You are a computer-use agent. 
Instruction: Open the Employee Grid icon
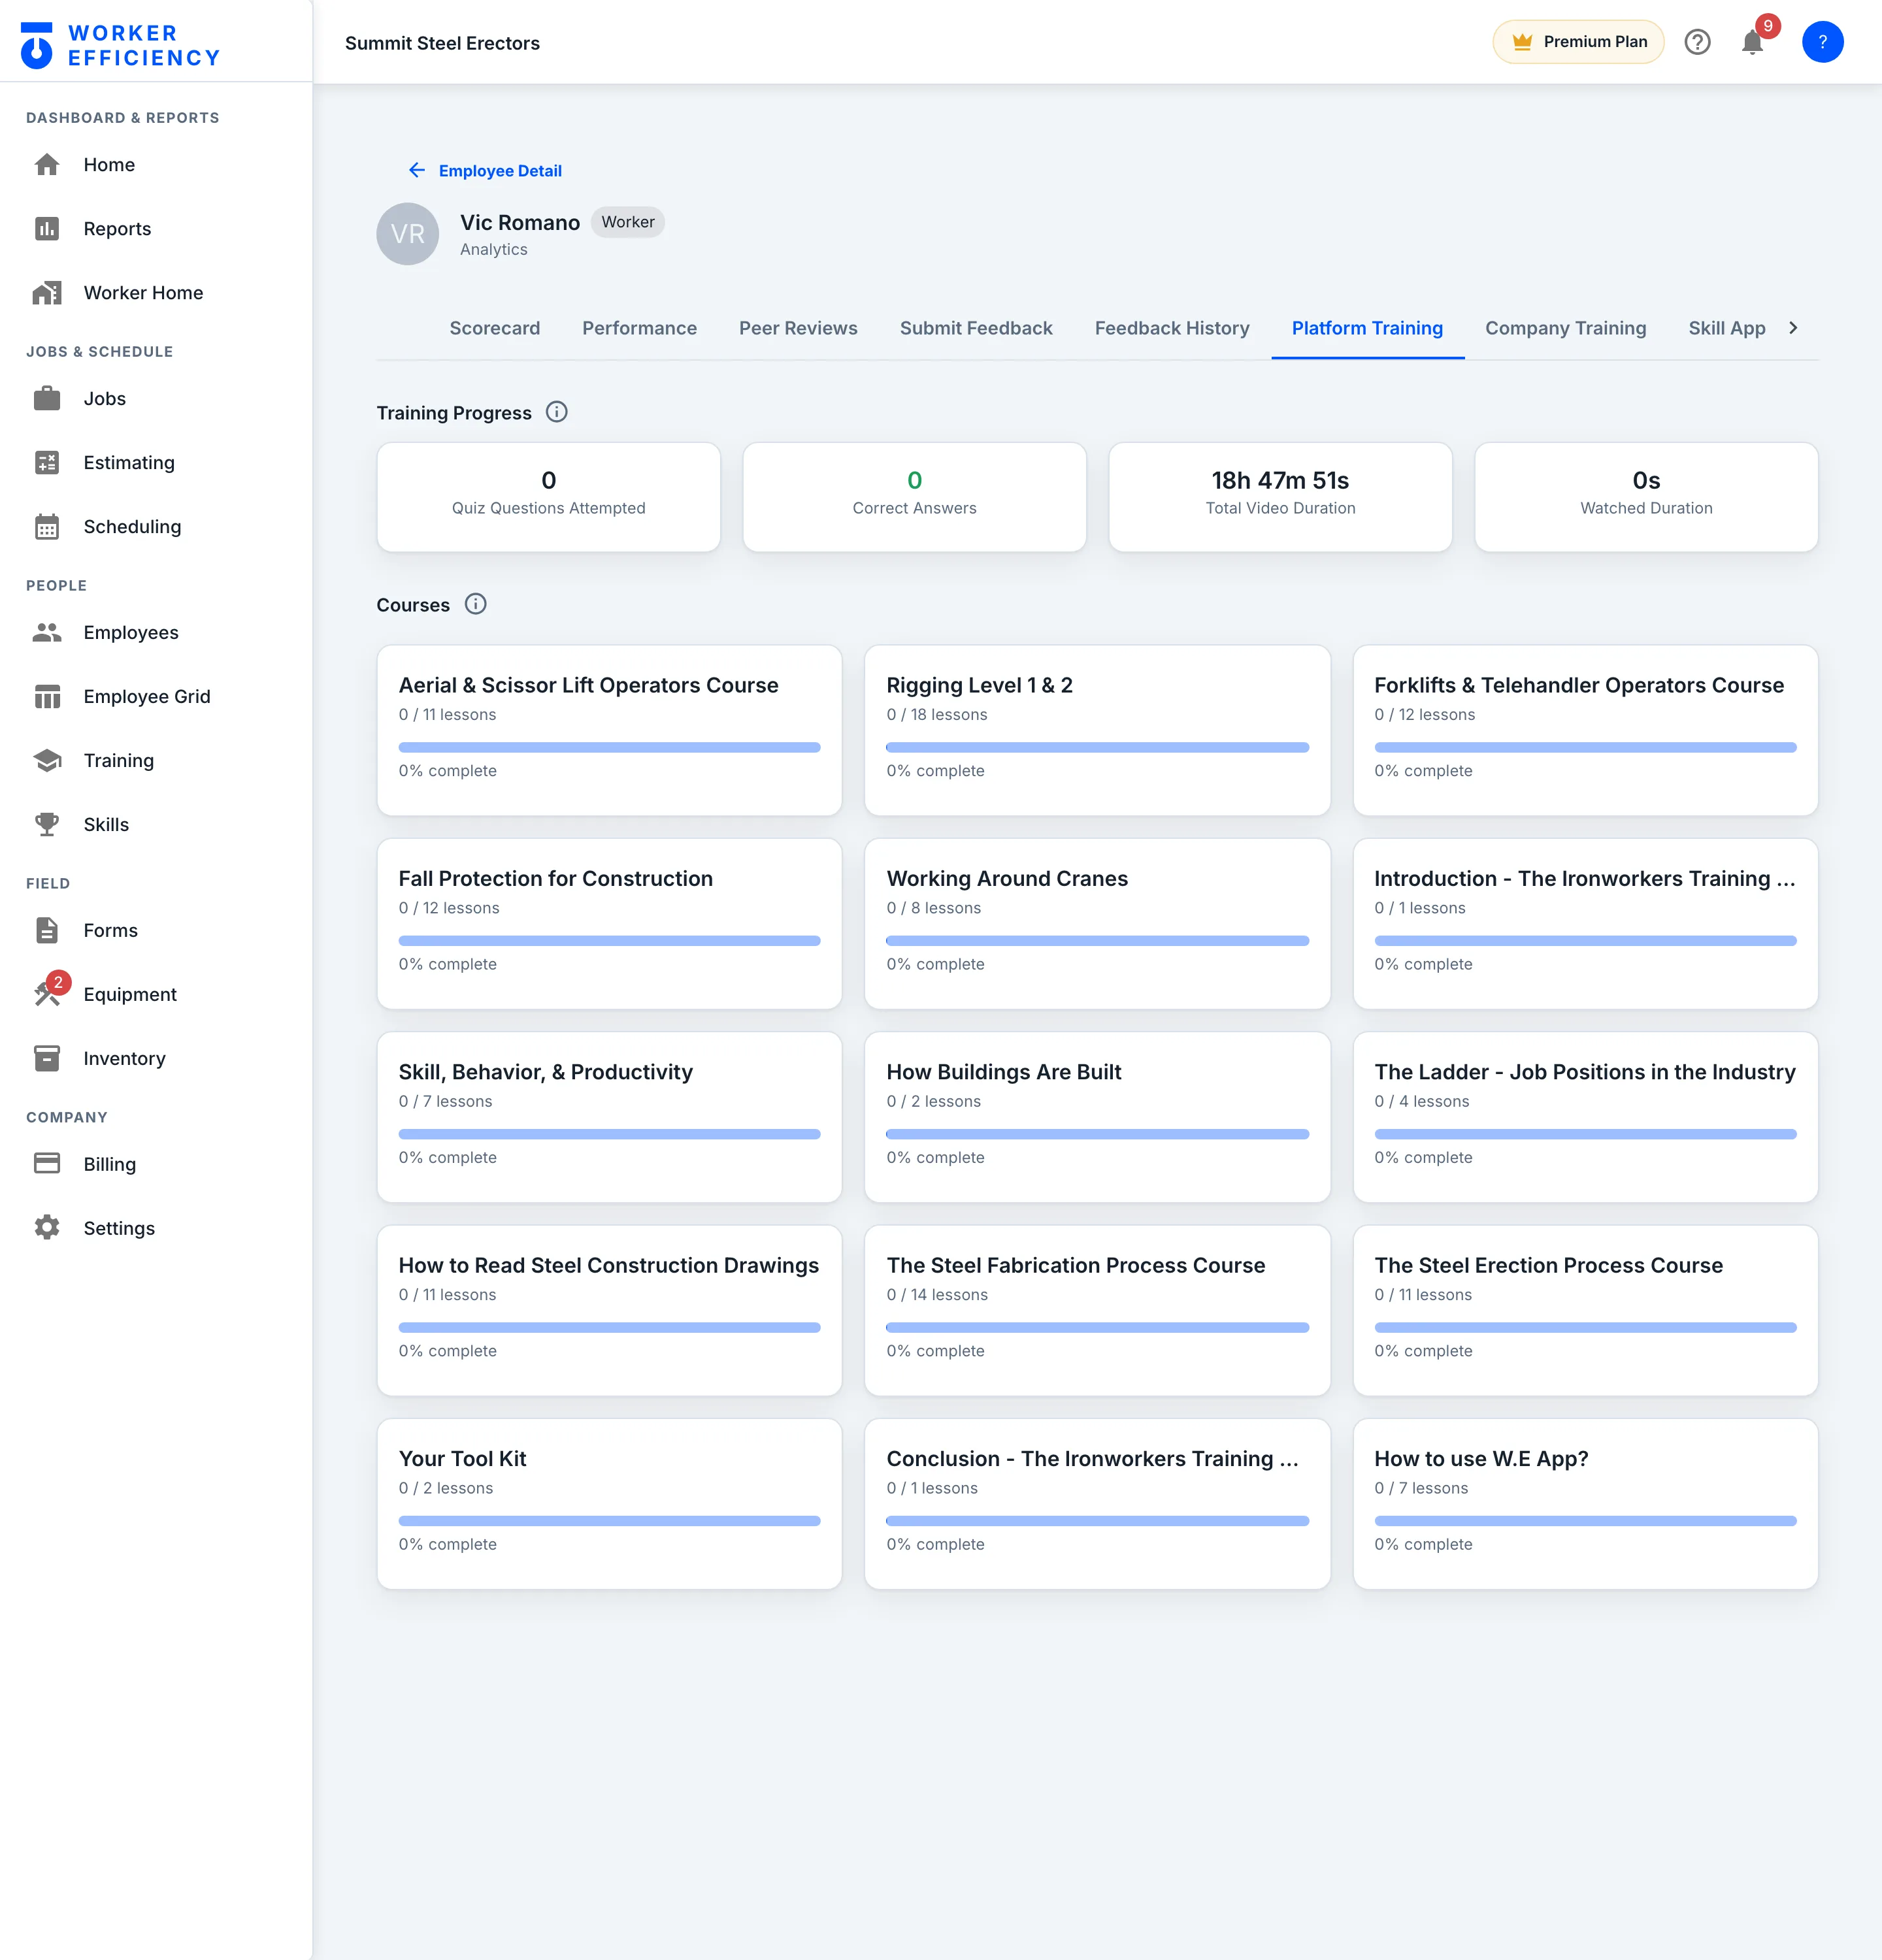coord(47,697)
